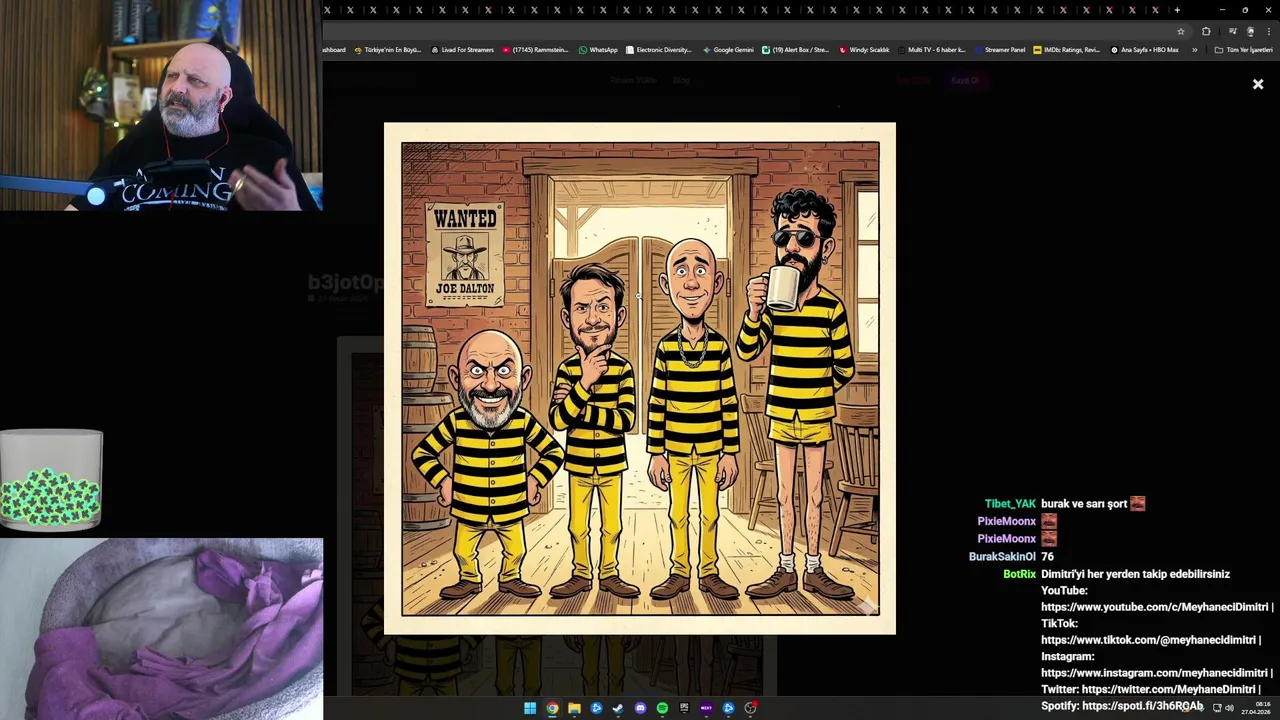Open the media control icon in Chrome toolbar
Image resolution: width=1280 pixels, height=720 pixels.
click(1232, 31)
